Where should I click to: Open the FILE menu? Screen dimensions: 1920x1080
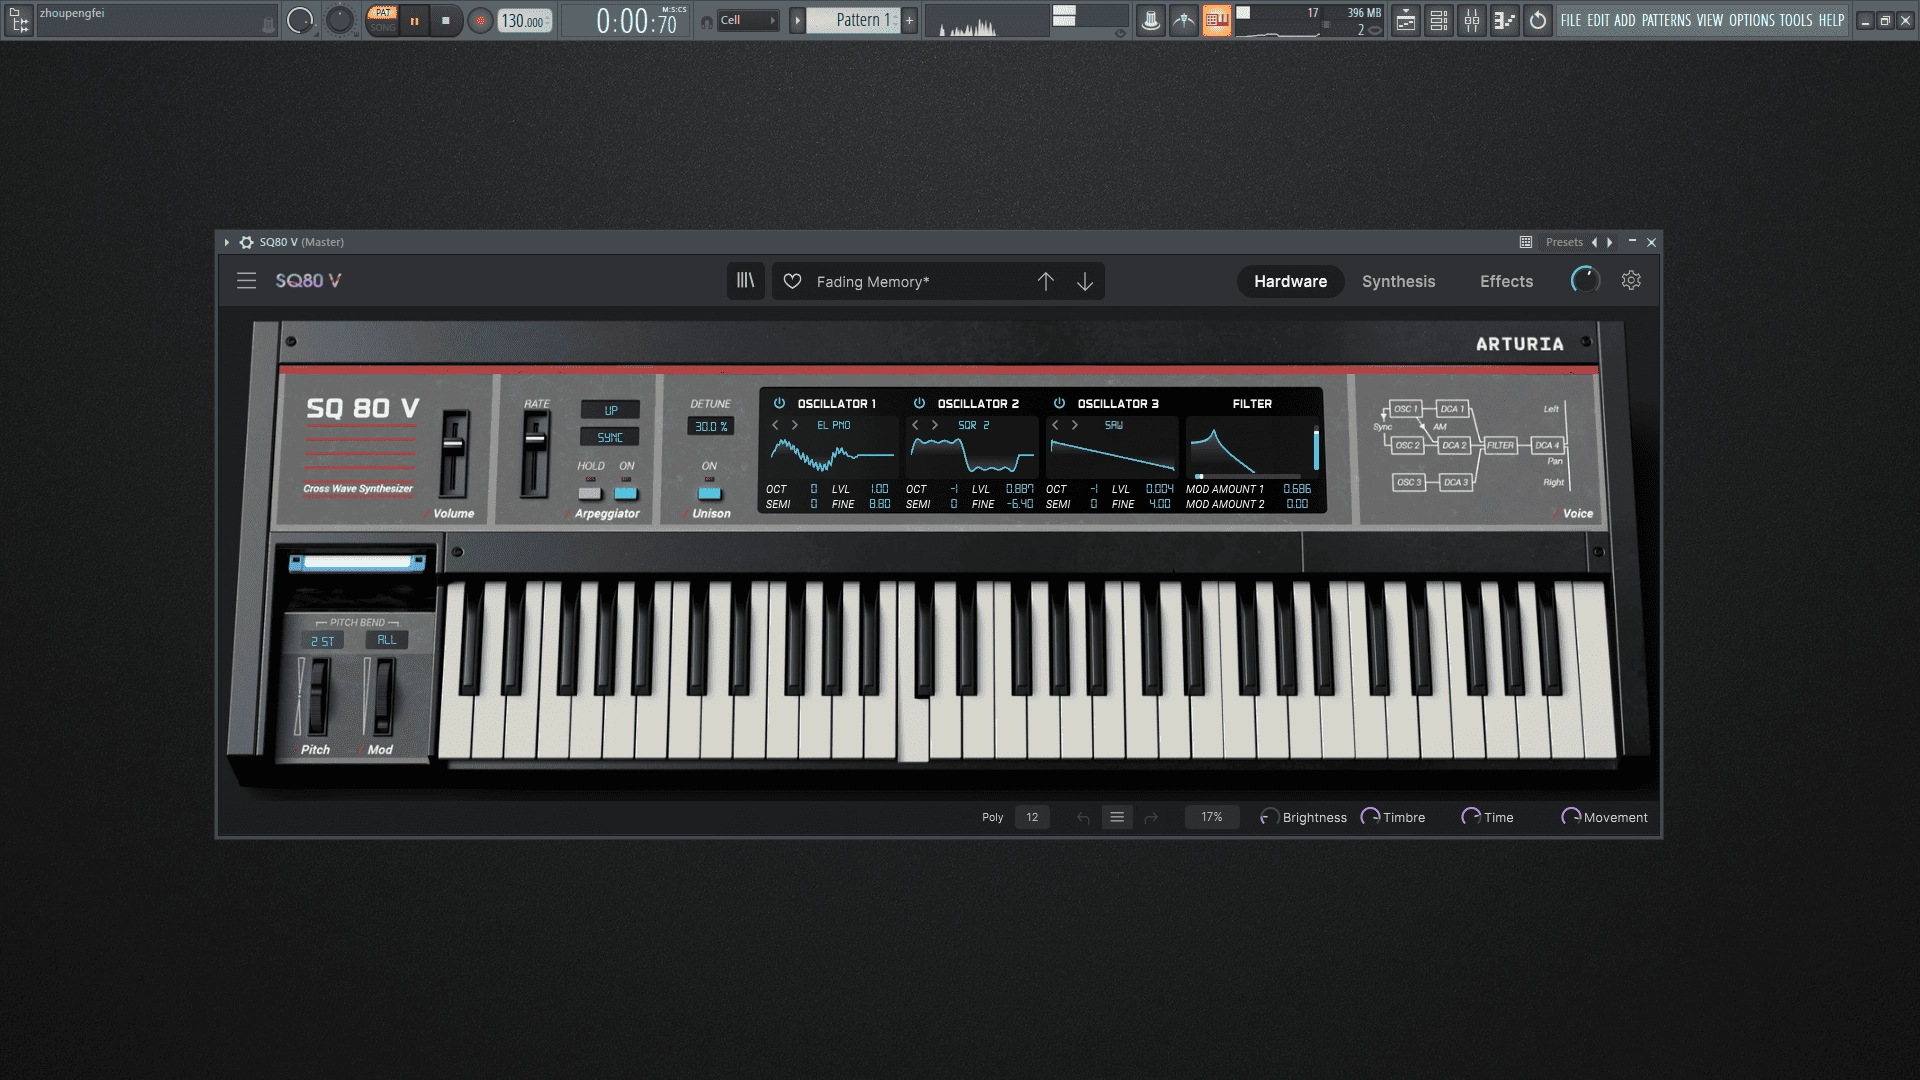1571,20
